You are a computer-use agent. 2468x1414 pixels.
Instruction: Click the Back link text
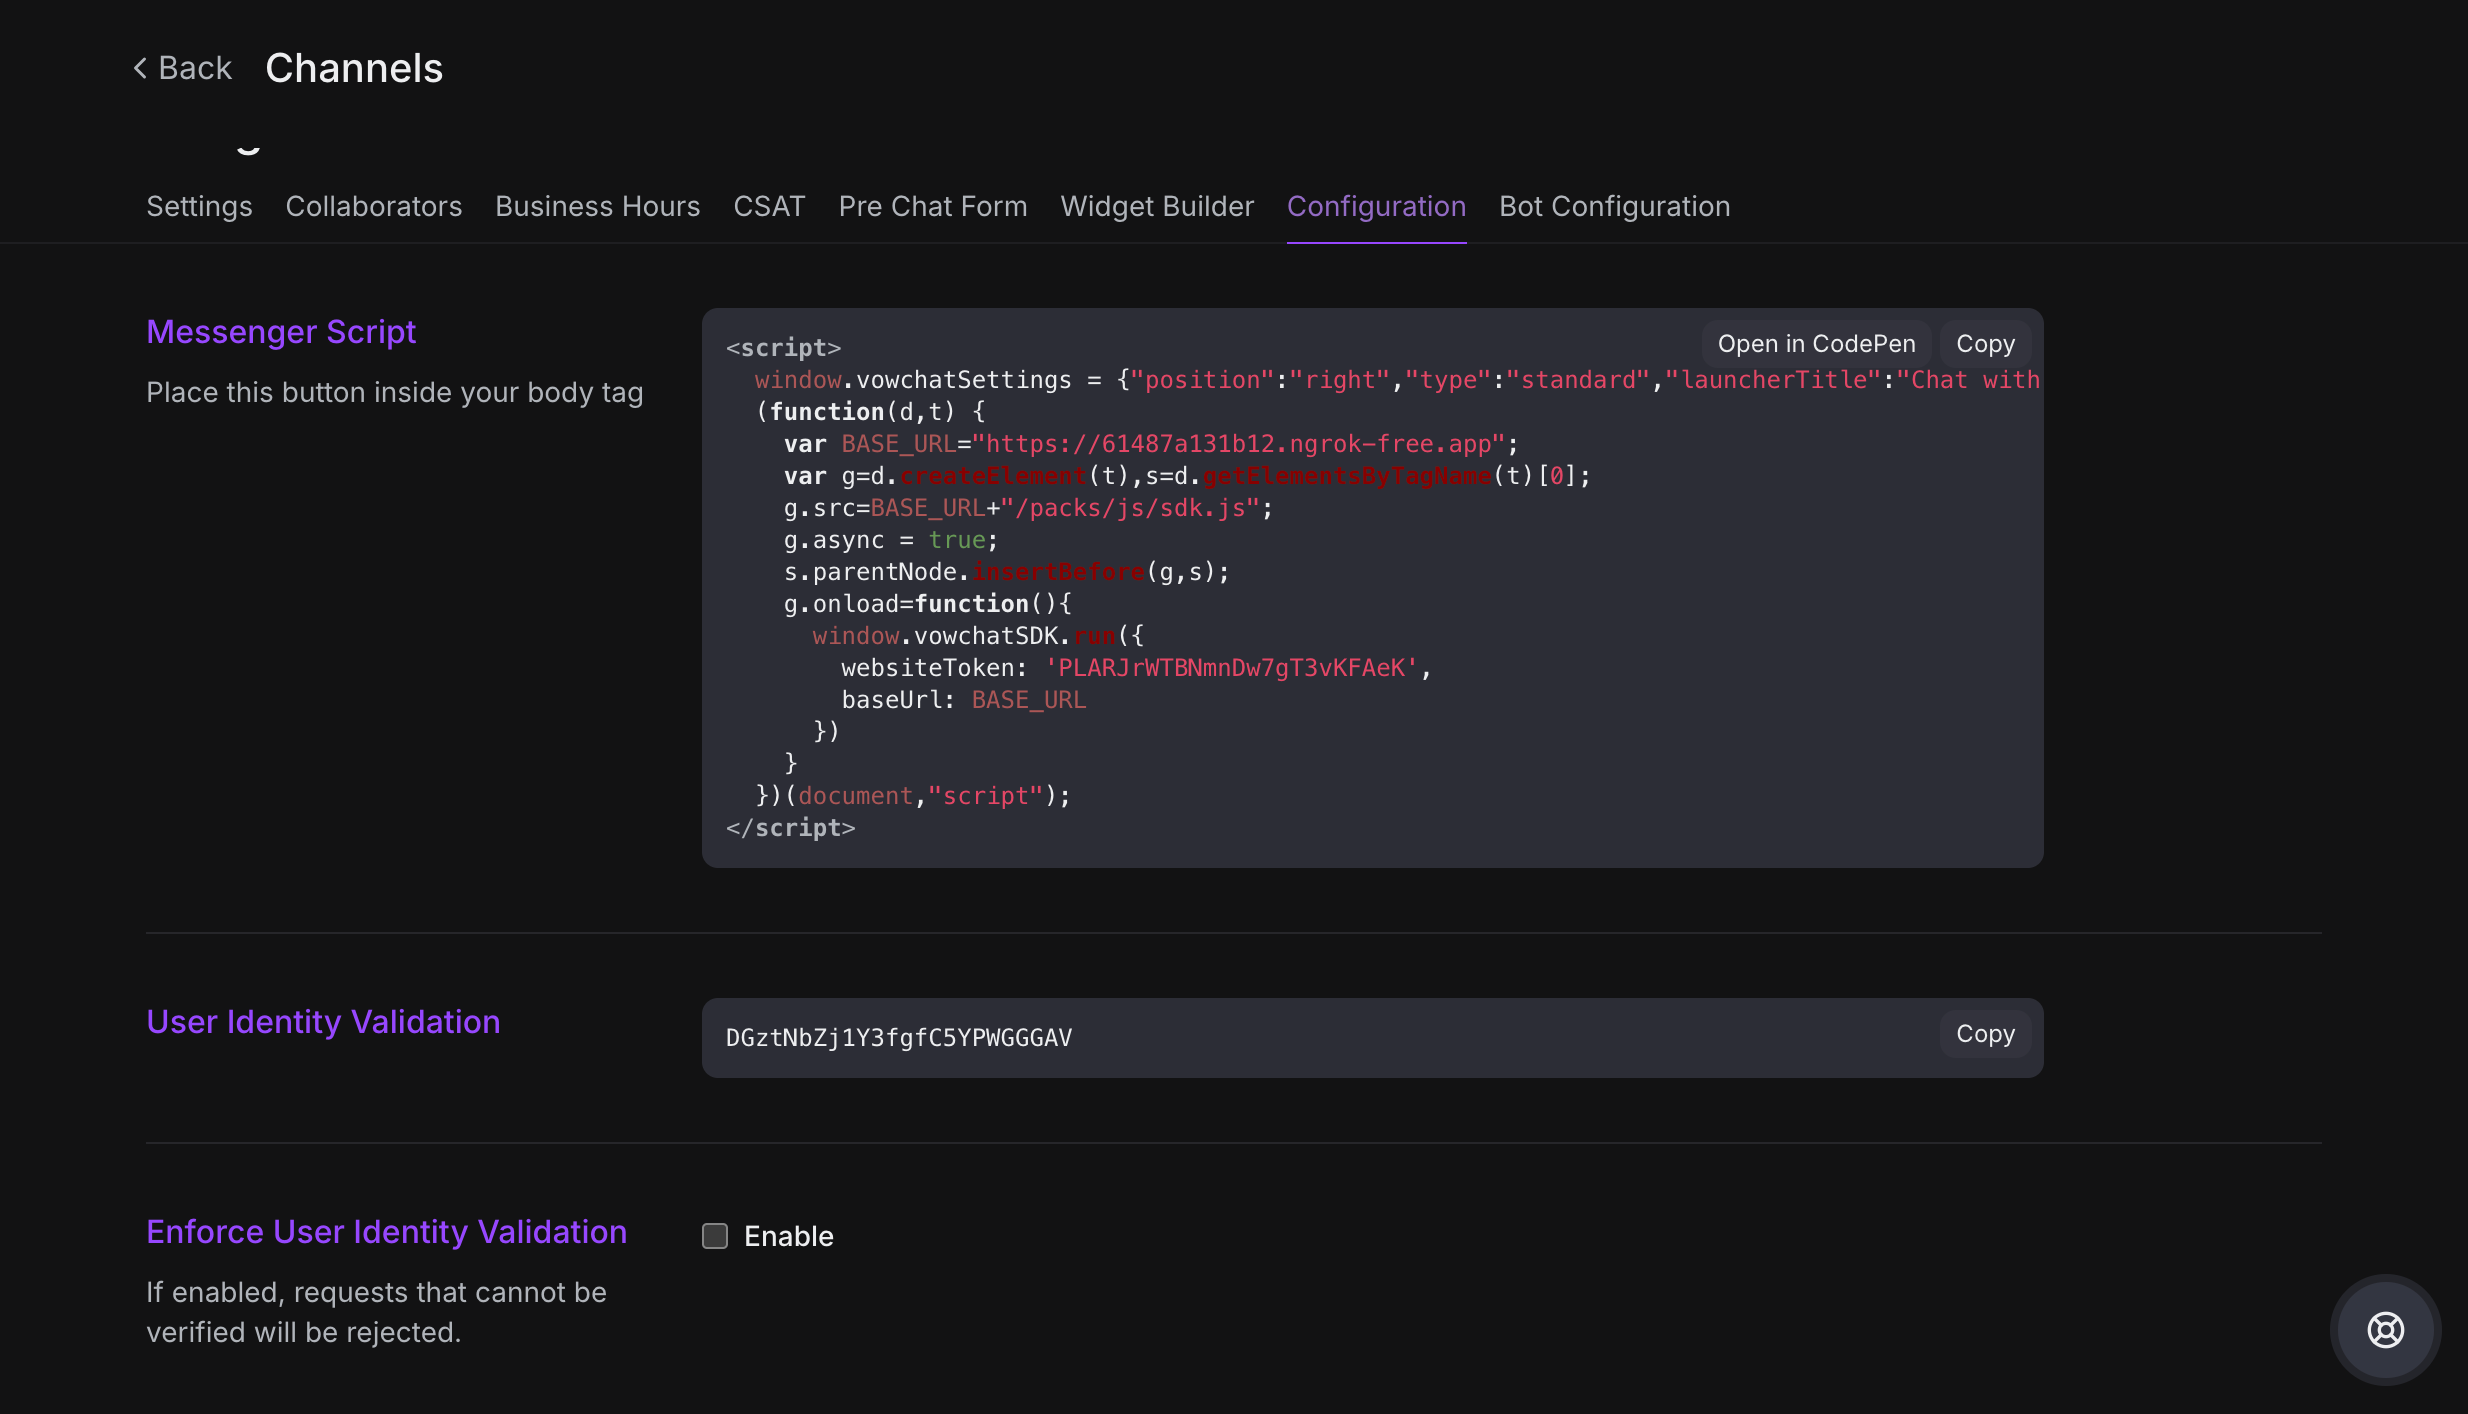pos(195,68)
